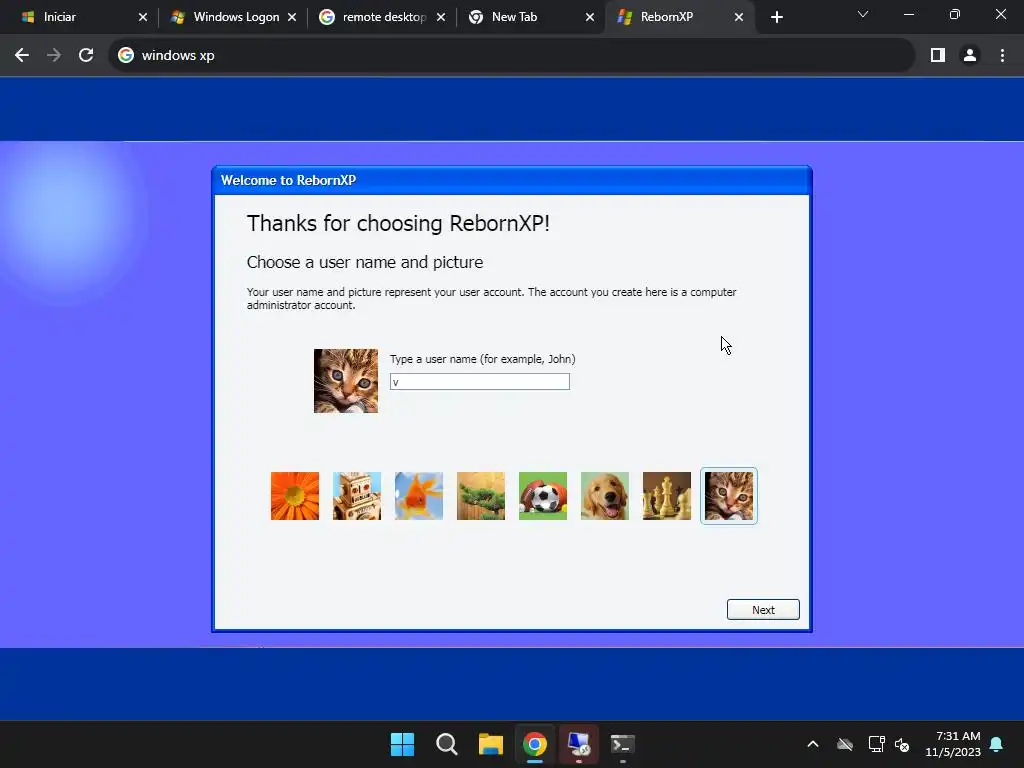Image resolution: width=1024 pixels, height=768 pixels.
Task: Open the Chrome three-dot menu
Action: point(1002,56)
